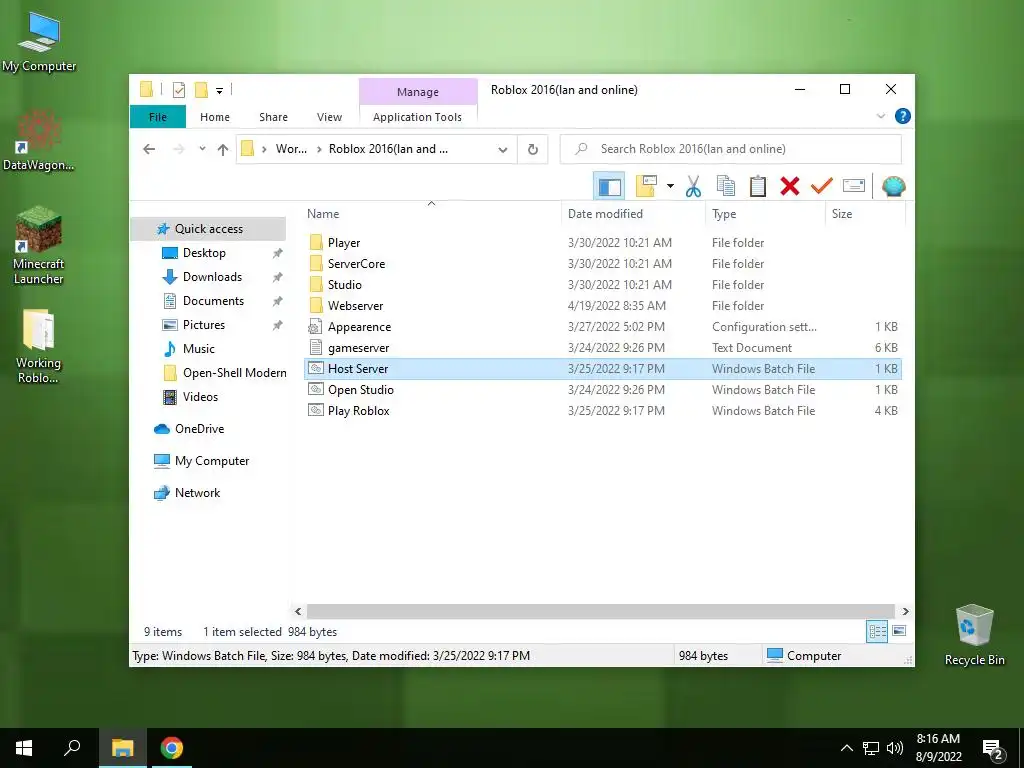Open recent locations dropdown arrow

point(202,149)
